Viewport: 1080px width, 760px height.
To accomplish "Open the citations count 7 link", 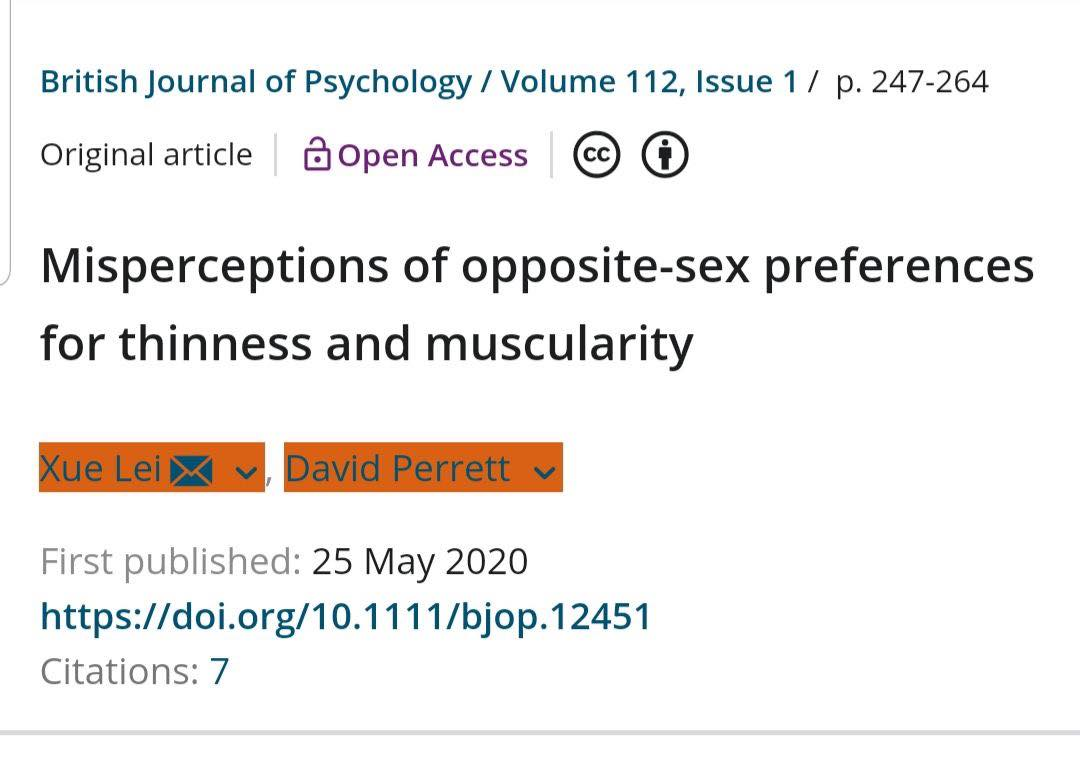I will pos(219,671).
